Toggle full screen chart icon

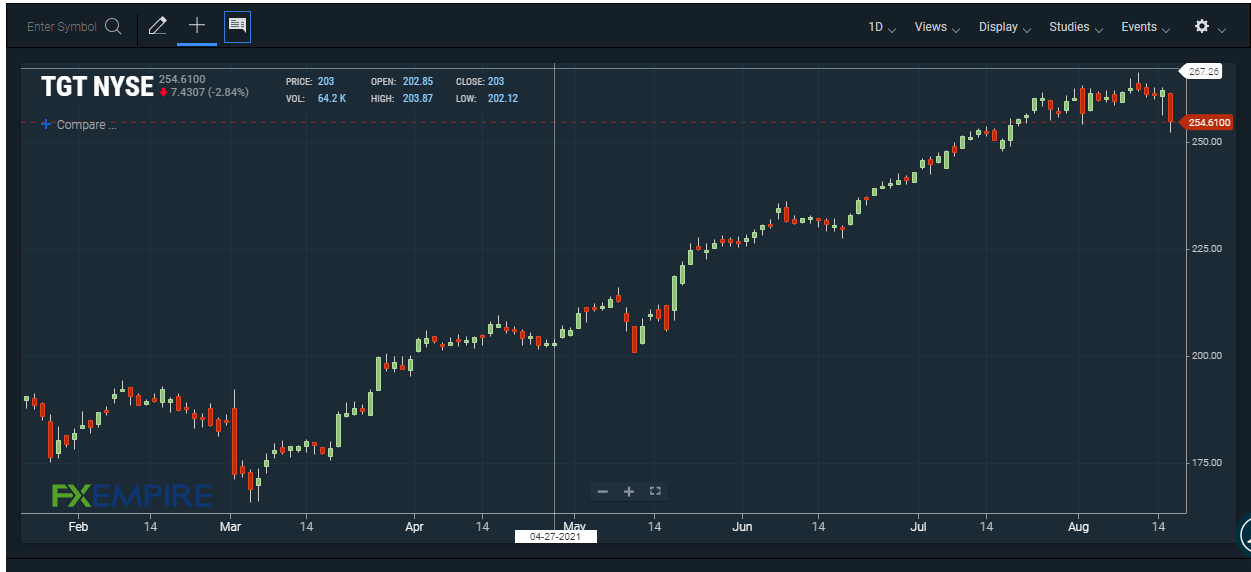click(655, 491)
